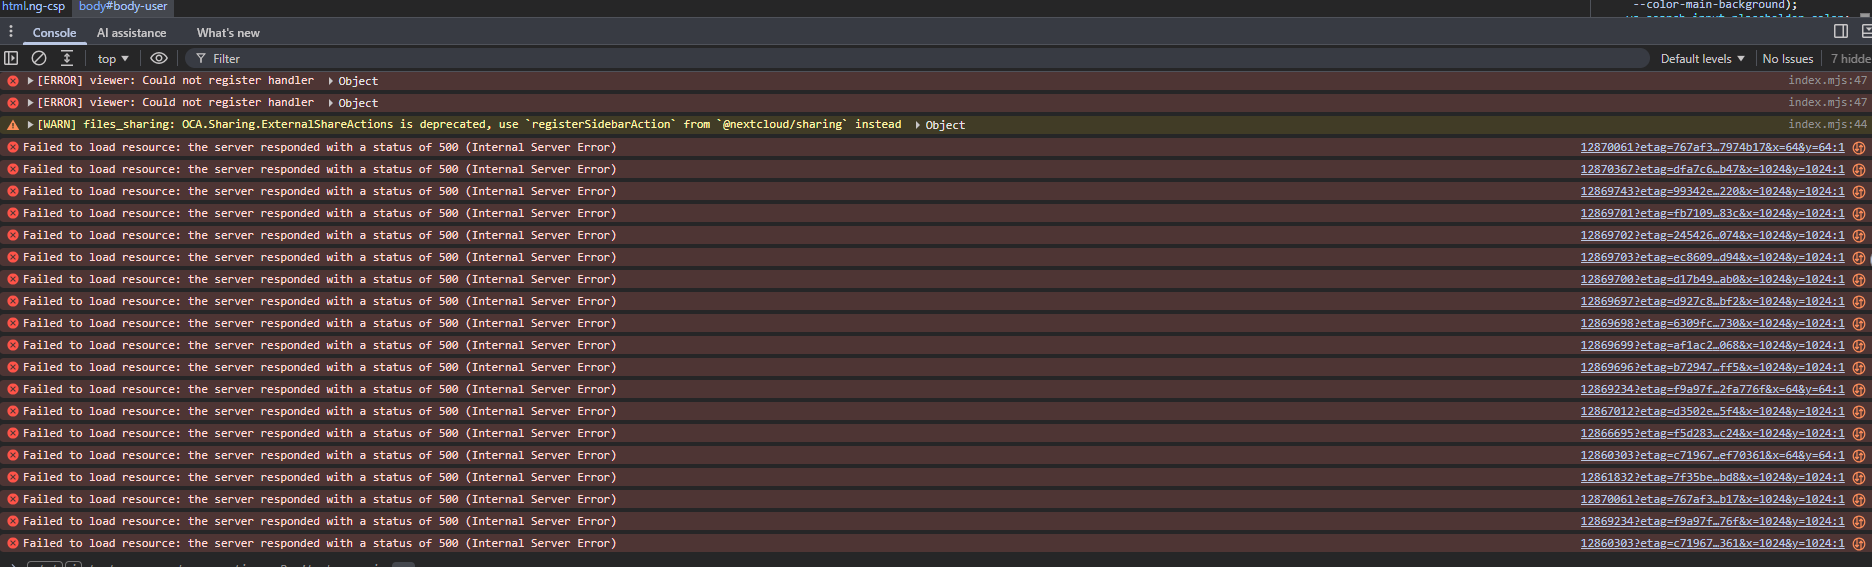Image resolution: width=1872 pixels, height=567 pixels.
Task: Open the top JavaScript context dropdown
Action: click(113, 58)
